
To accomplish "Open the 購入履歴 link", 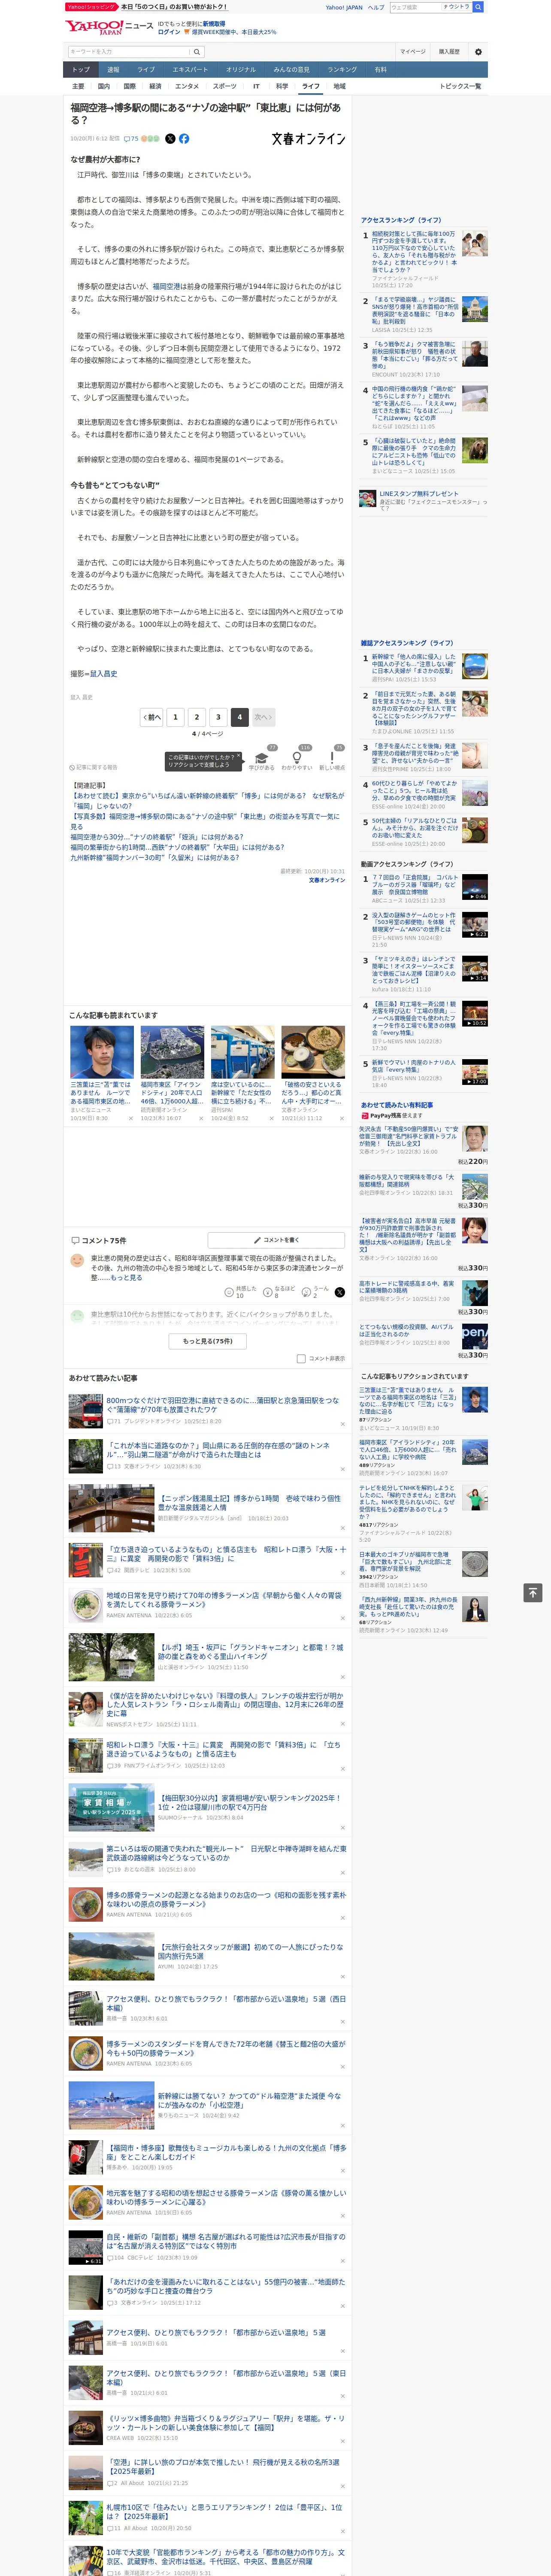I will (x=449, y=52).
